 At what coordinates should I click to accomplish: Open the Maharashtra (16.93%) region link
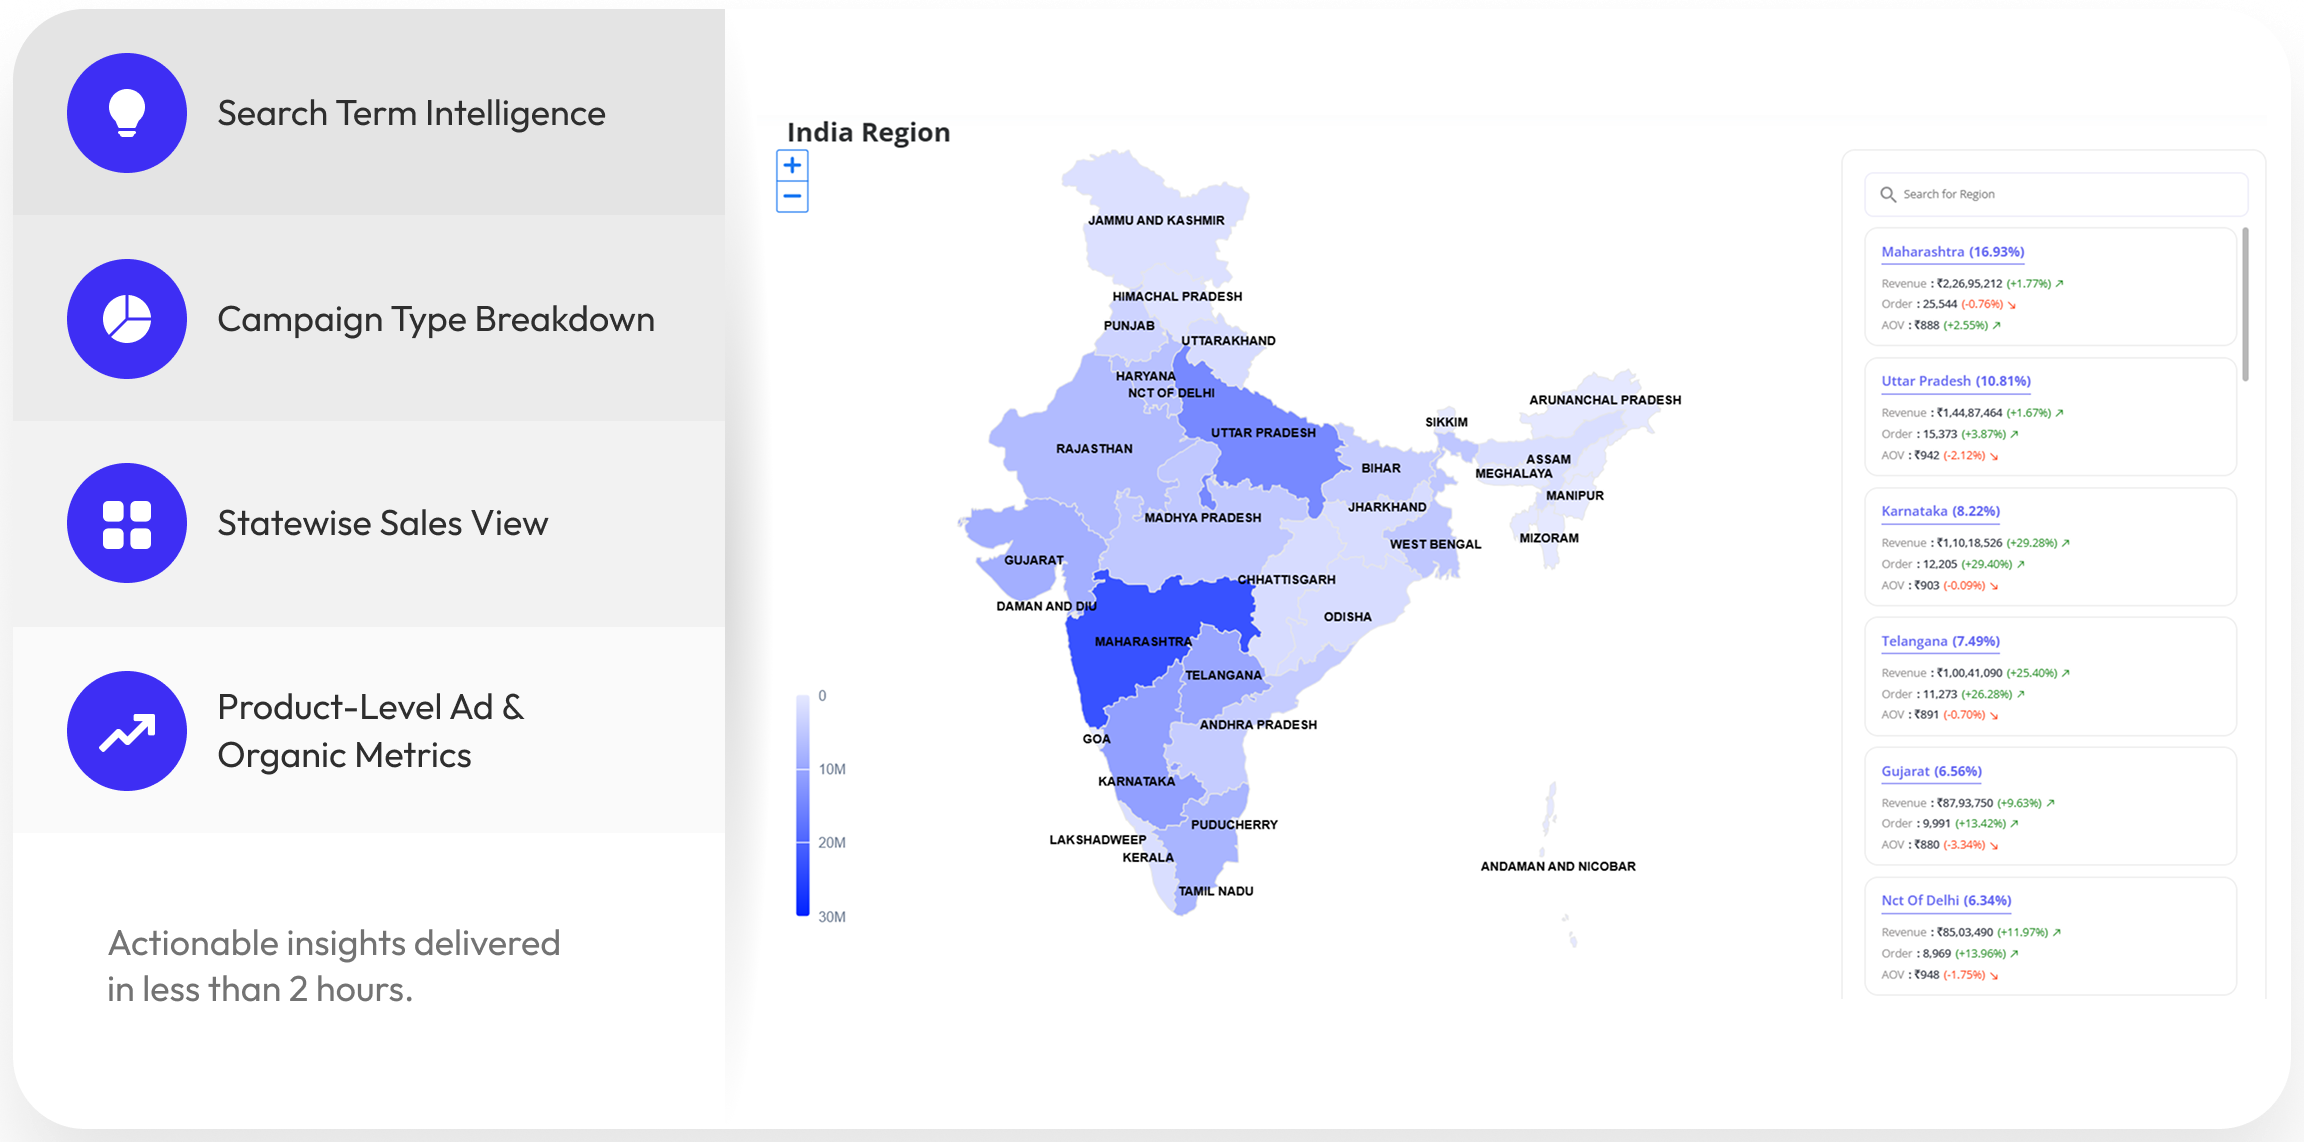(1952, 252)
